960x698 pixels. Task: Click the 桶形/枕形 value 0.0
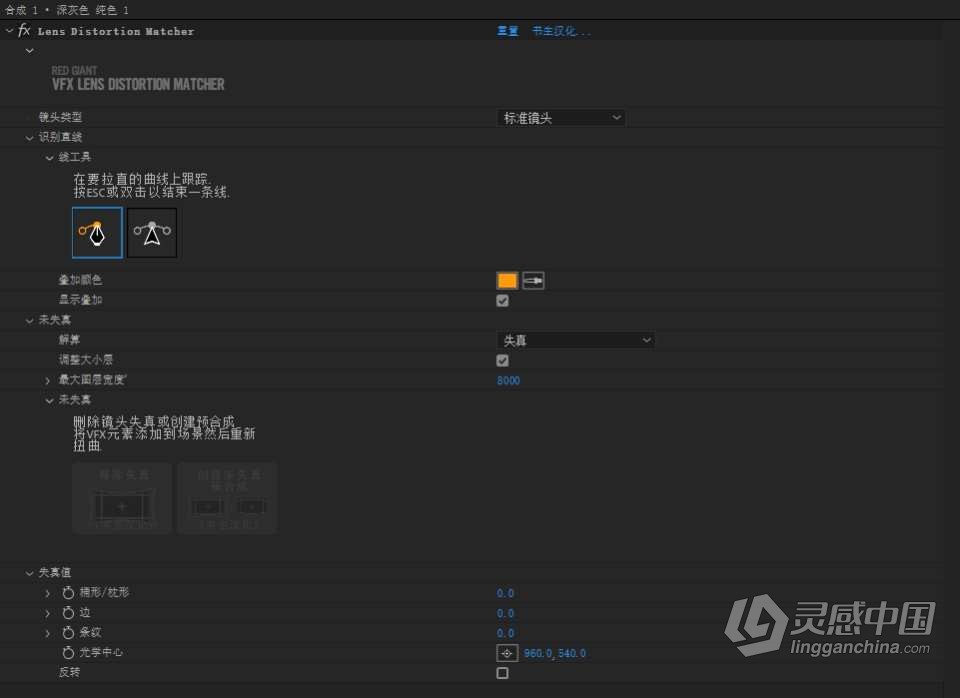pyautogui.click(x=505, y=593)
